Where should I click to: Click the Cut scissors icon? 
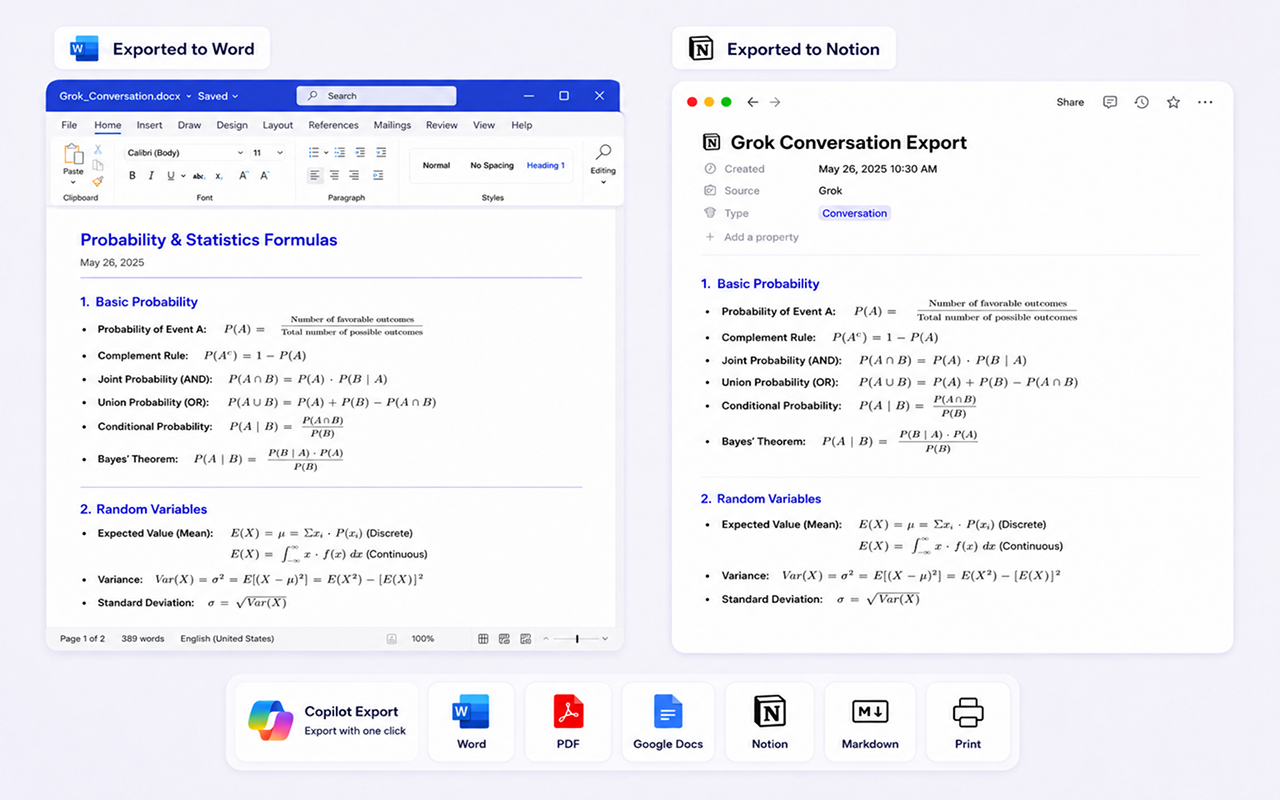(98, 149)
